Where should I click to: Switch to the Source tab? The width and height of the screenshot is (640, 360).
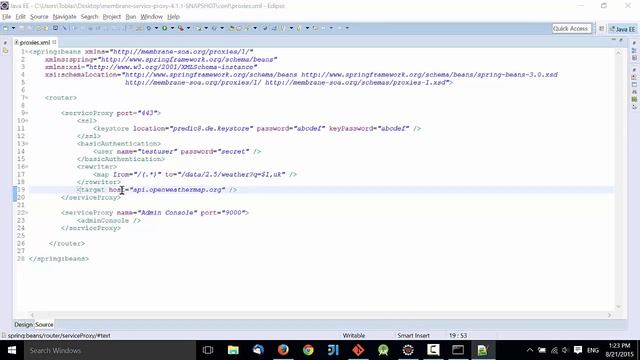[44, 324]
